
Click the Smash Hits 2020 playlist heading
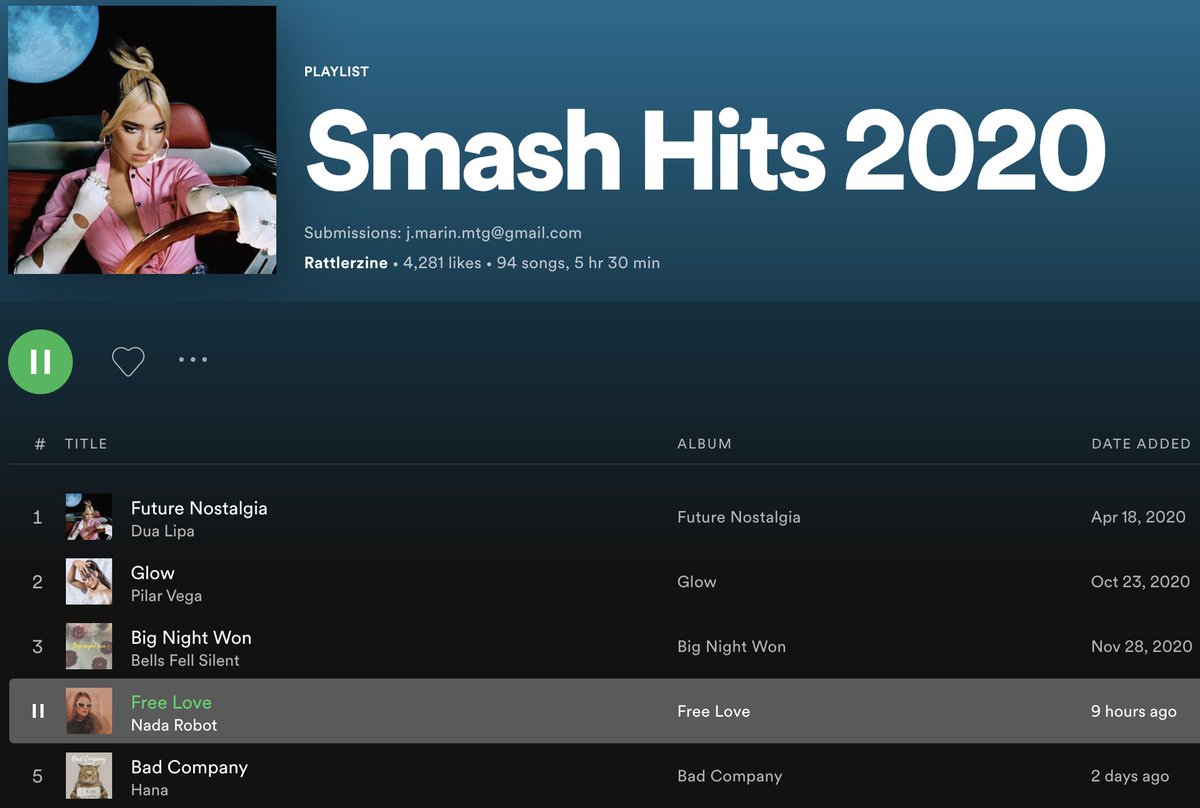[705, 149]
